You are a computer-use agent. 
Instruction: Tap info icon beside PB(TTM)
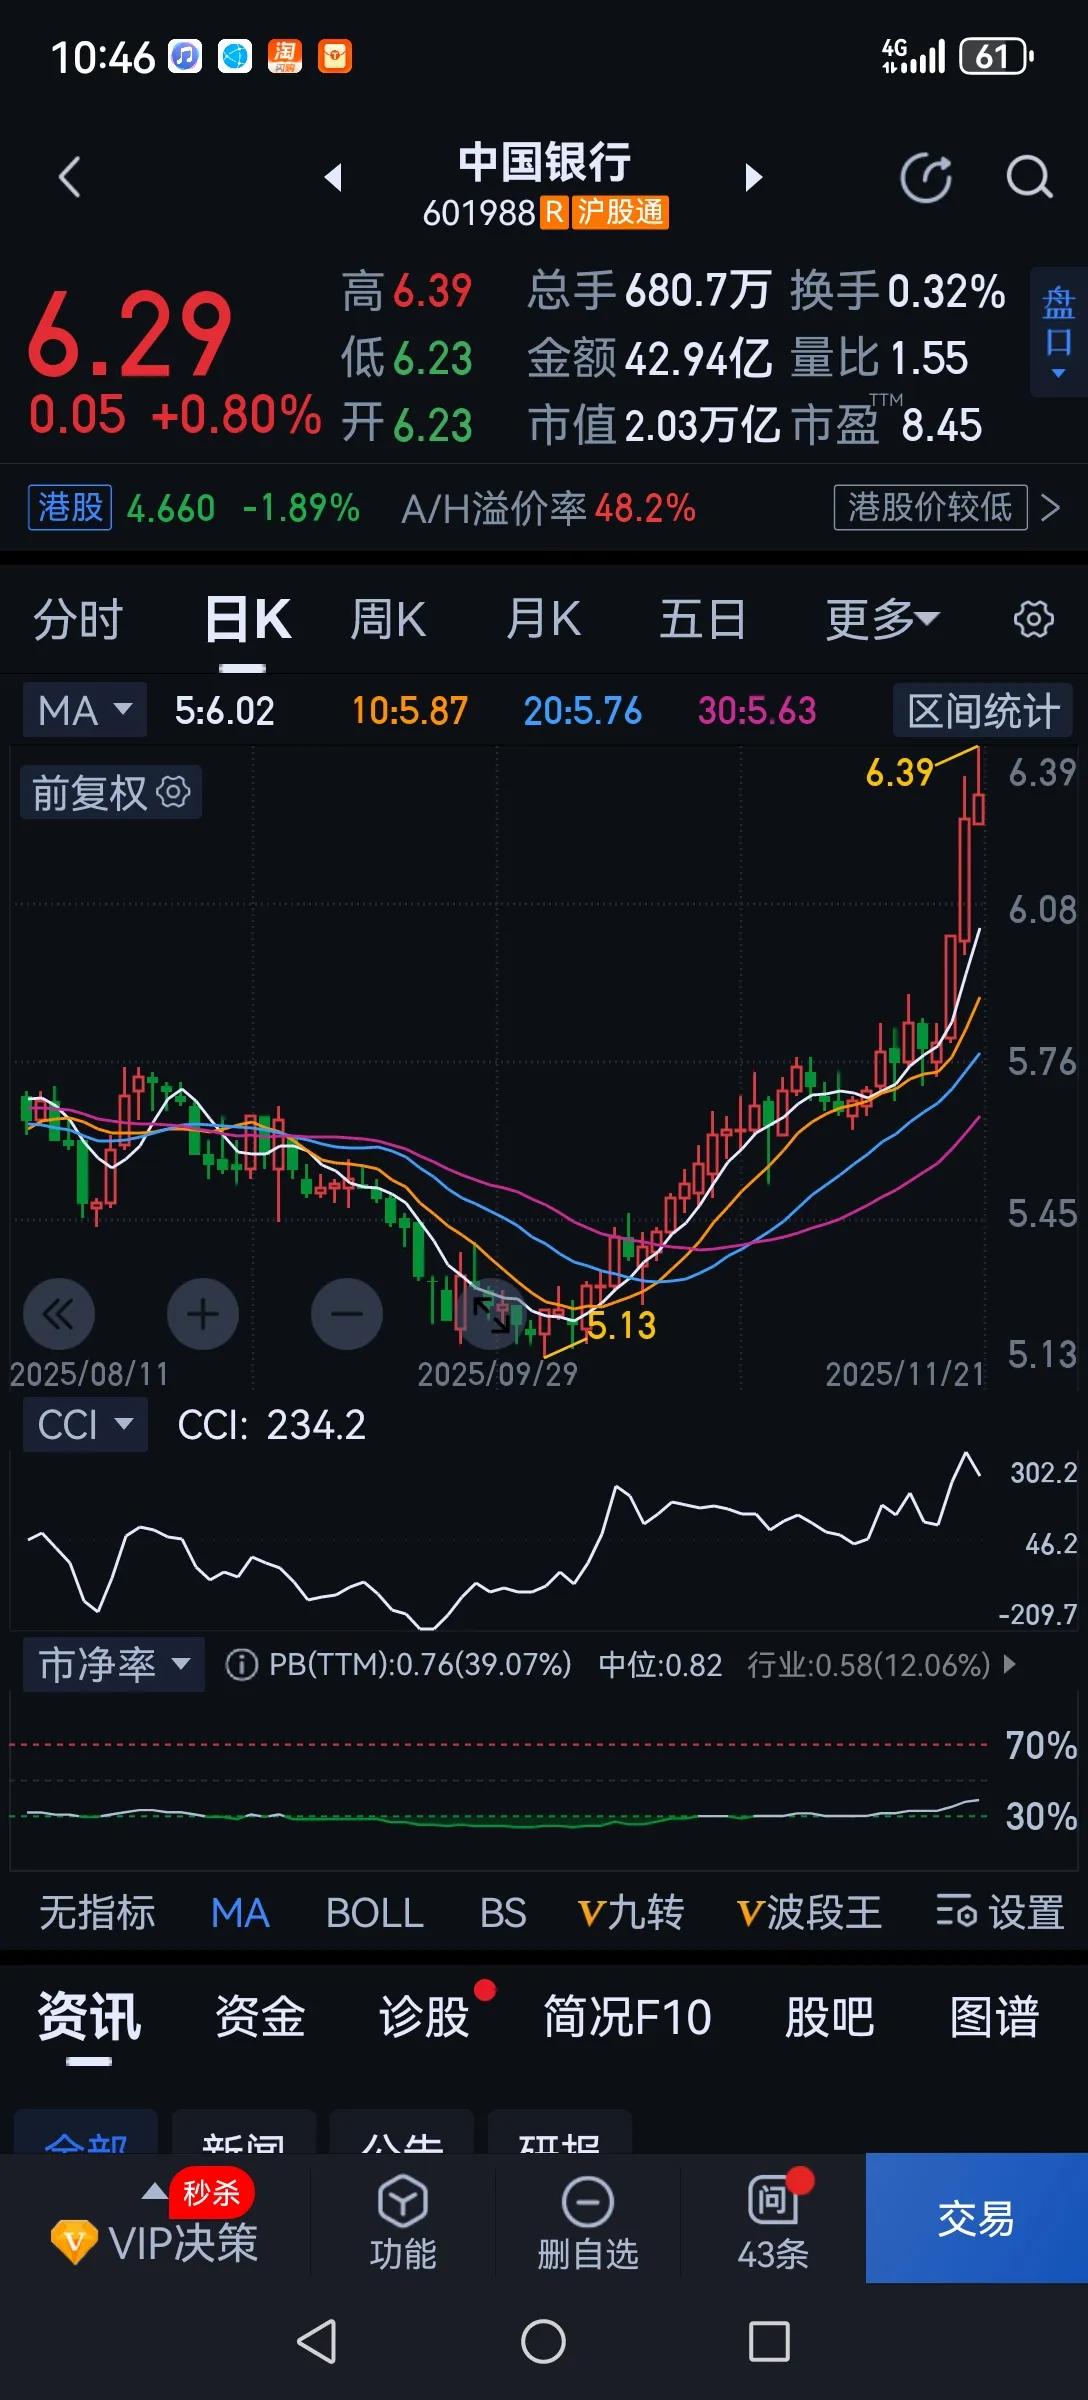[x=241, y=1664]
